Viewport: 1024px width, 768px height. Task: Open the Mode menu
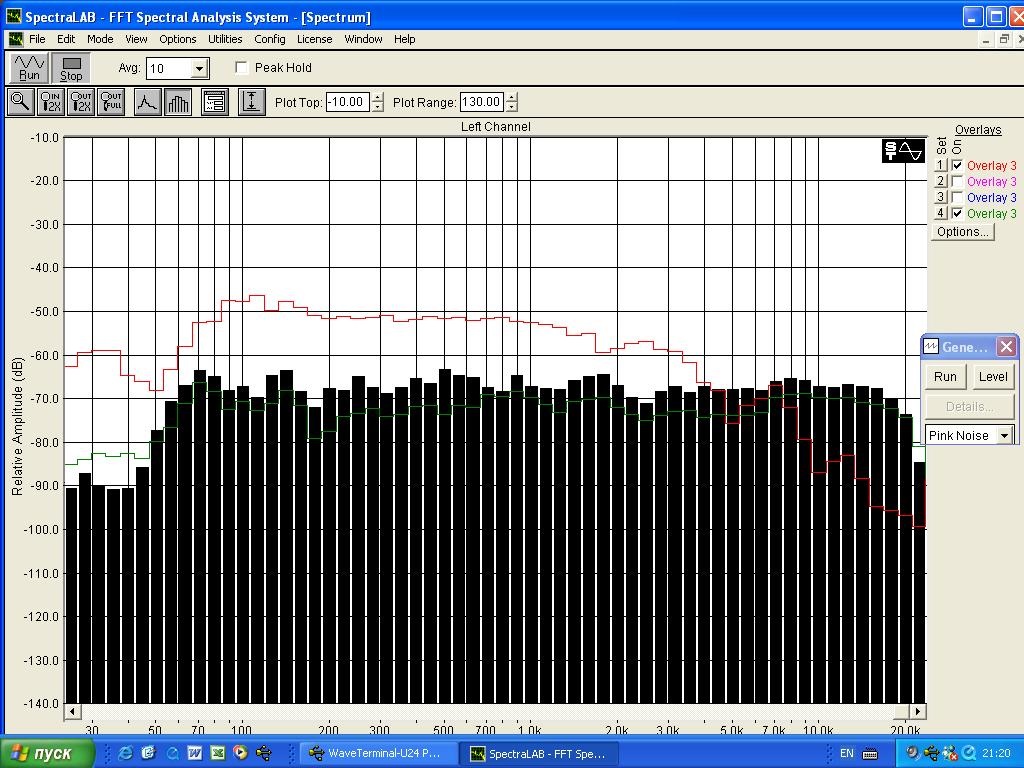point(100,39)
